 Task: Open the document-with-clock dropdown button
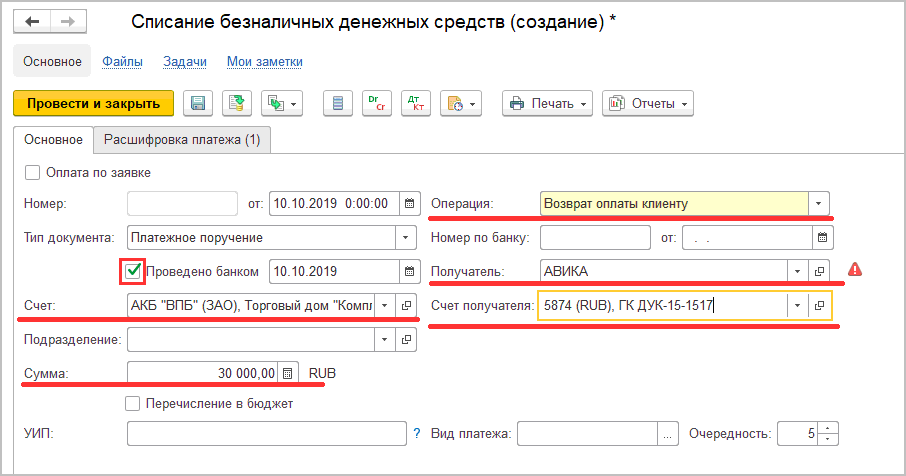[461, 103]
